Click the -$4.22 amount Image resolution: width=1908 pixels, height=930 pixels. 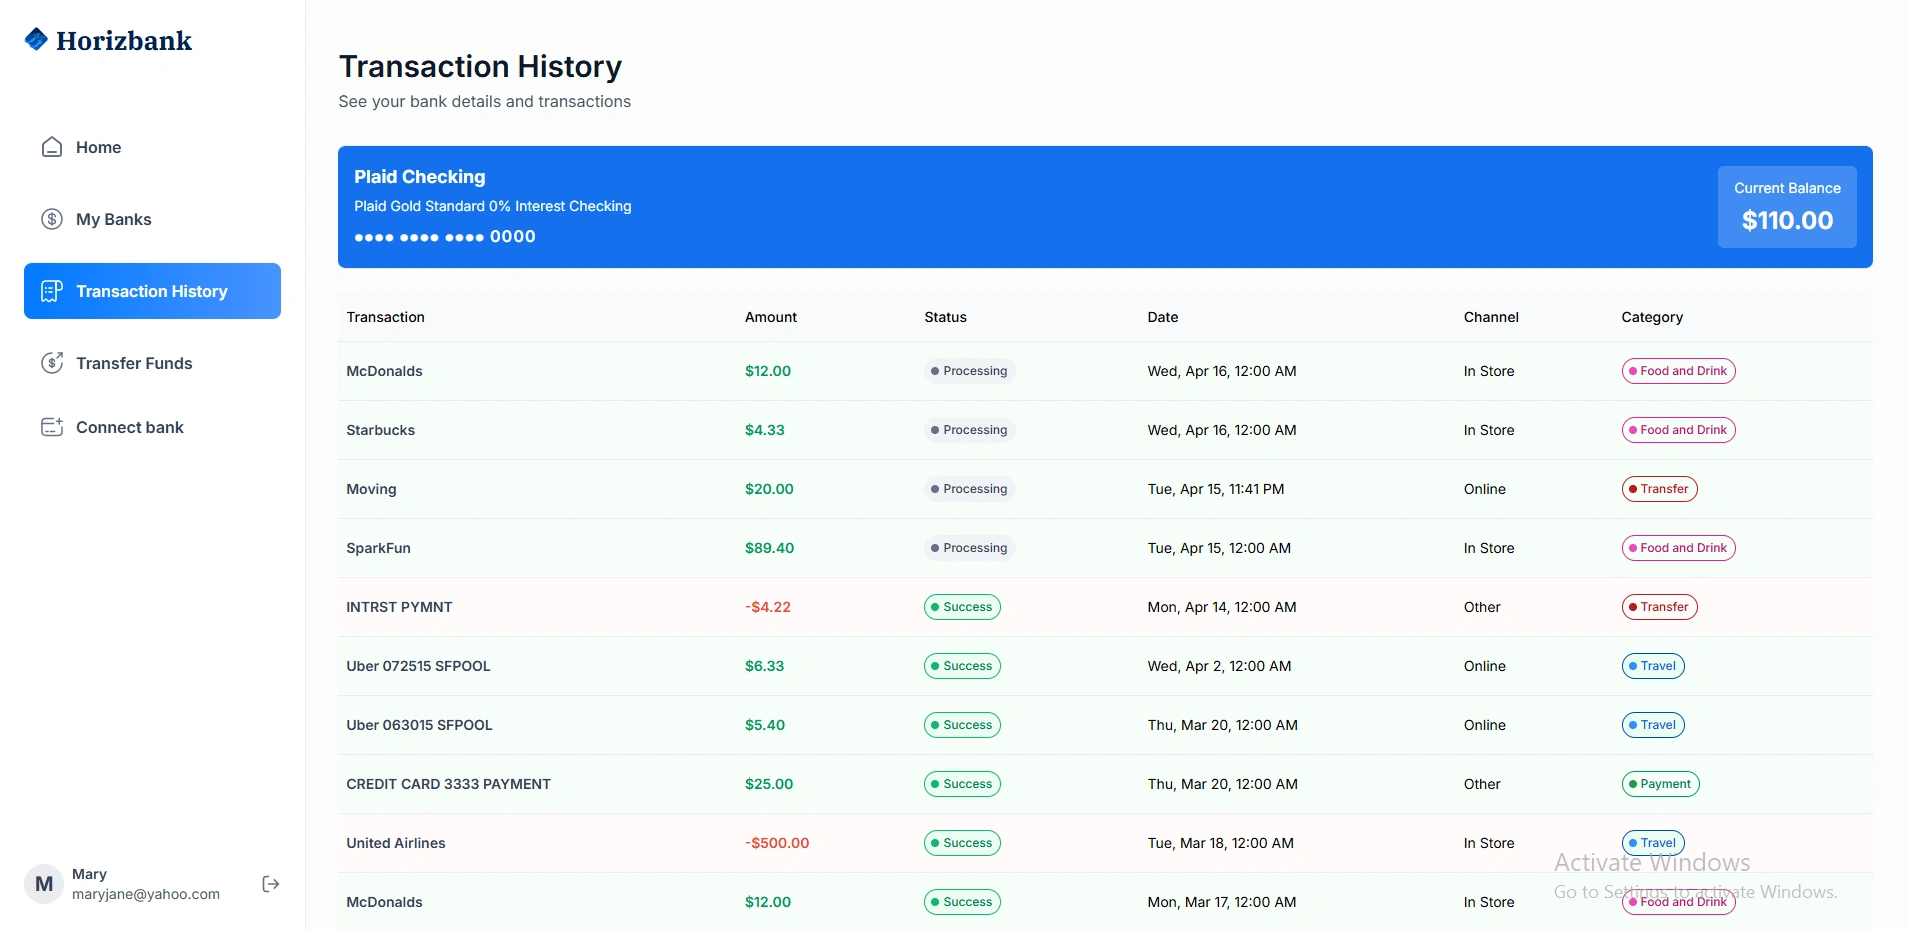[768, 607]
